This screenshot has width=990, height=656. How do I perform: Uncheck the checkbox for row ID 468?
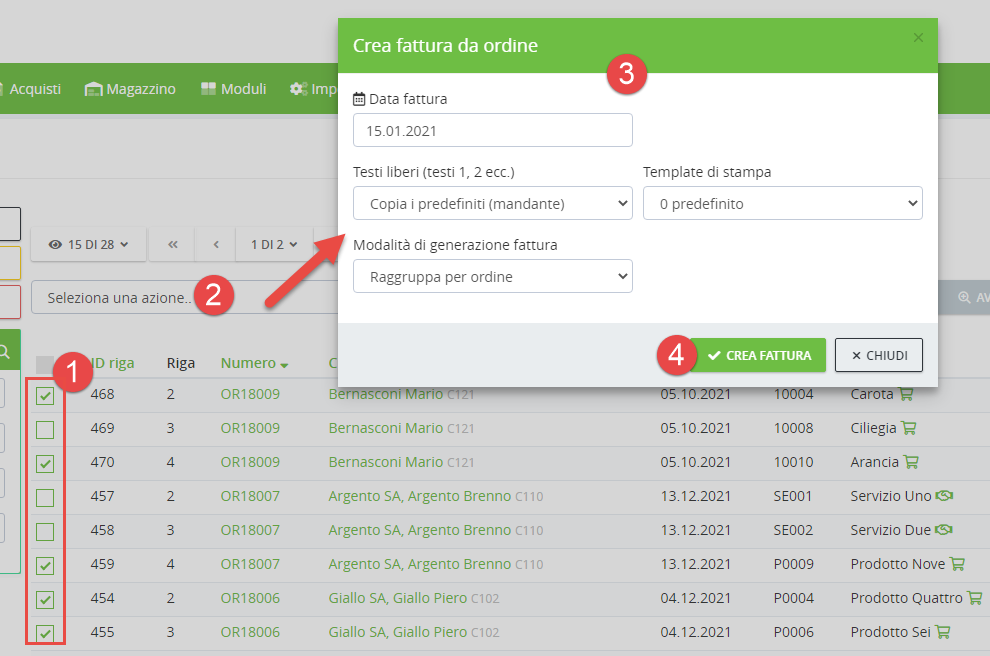pyautogui.click(x=45, y=396)
